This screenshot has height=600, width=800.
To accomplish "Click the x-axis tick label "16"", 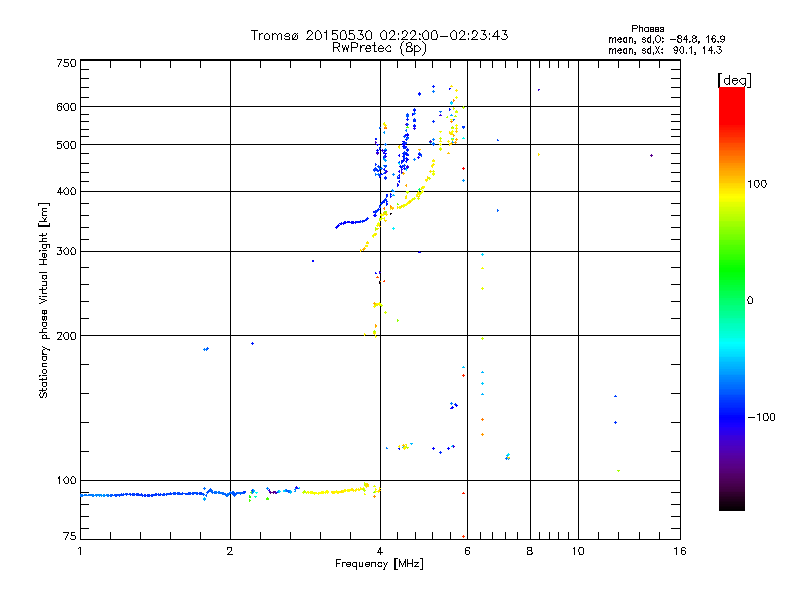I will tap(680, 551).
